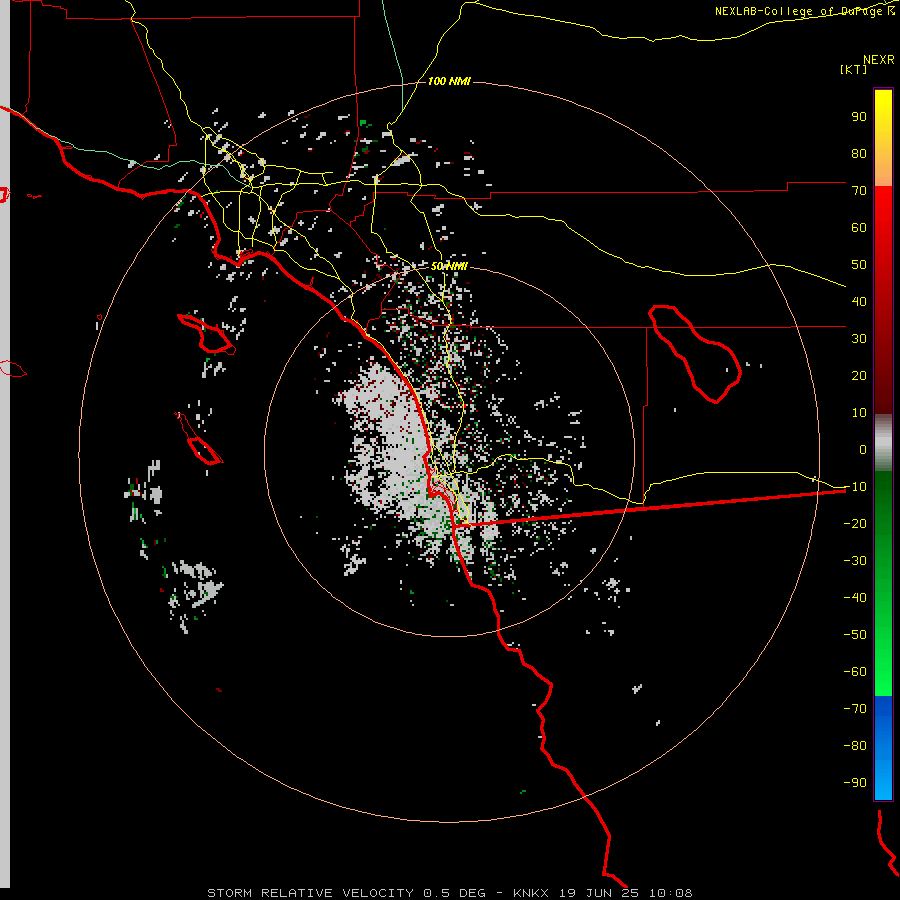This screenshot has height=900, width=900.
Task: Select the -20 knot scale label
Action: coord(855,523)
